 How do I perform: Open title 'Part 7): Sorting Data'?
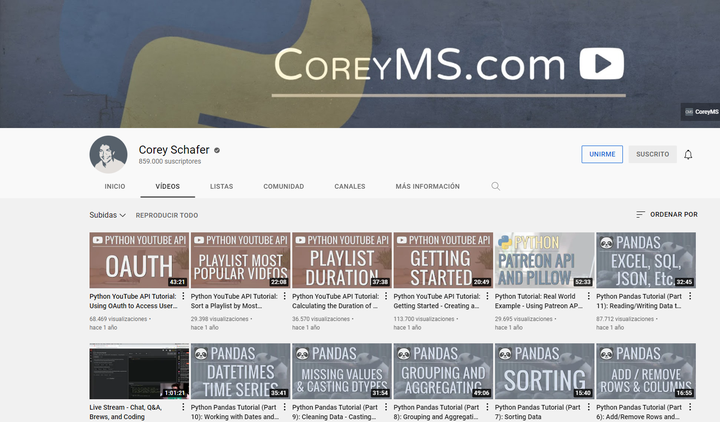coord(538,412)
